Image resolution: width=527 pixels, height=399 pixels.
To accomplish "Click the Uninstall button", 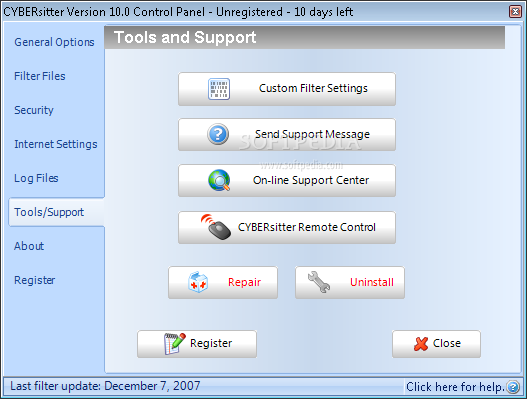I will point(350,282).
